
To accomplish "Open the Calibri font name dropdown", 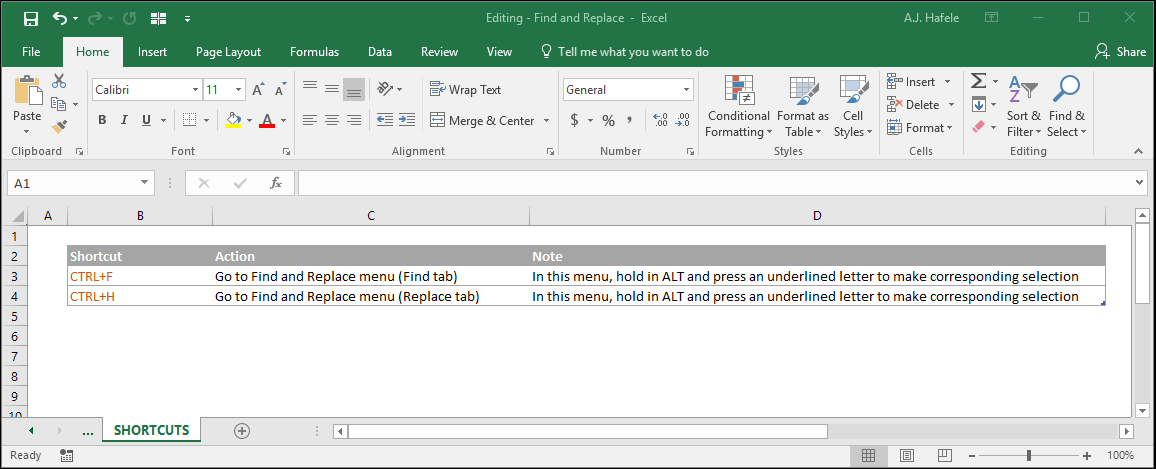I will (195, 90).
